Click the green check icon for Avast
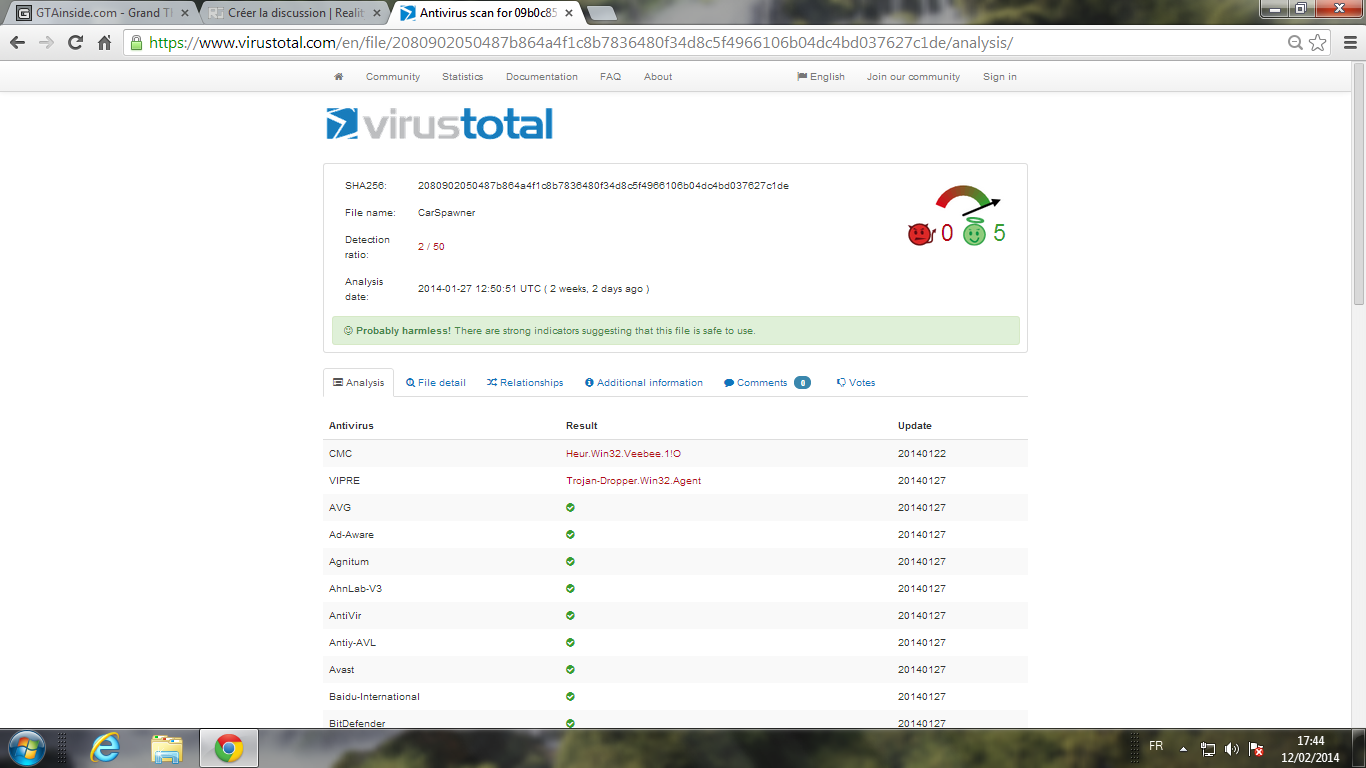Image resolution: width=1366 pixels, height=768 pixels. (570, 670)
